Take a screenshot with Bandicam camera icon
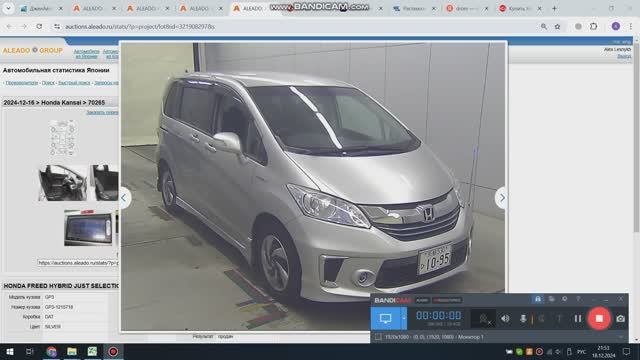The height and width of the screenshot is (360, 640). point(620,318)
